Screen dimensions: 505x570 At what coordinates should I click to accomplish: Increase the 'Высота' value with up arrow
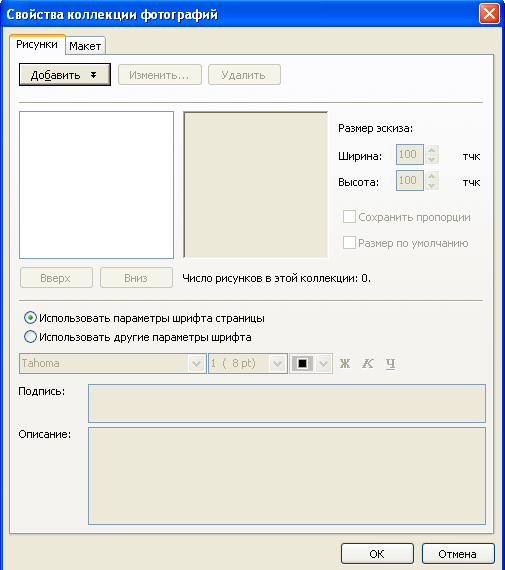point(432,176)
